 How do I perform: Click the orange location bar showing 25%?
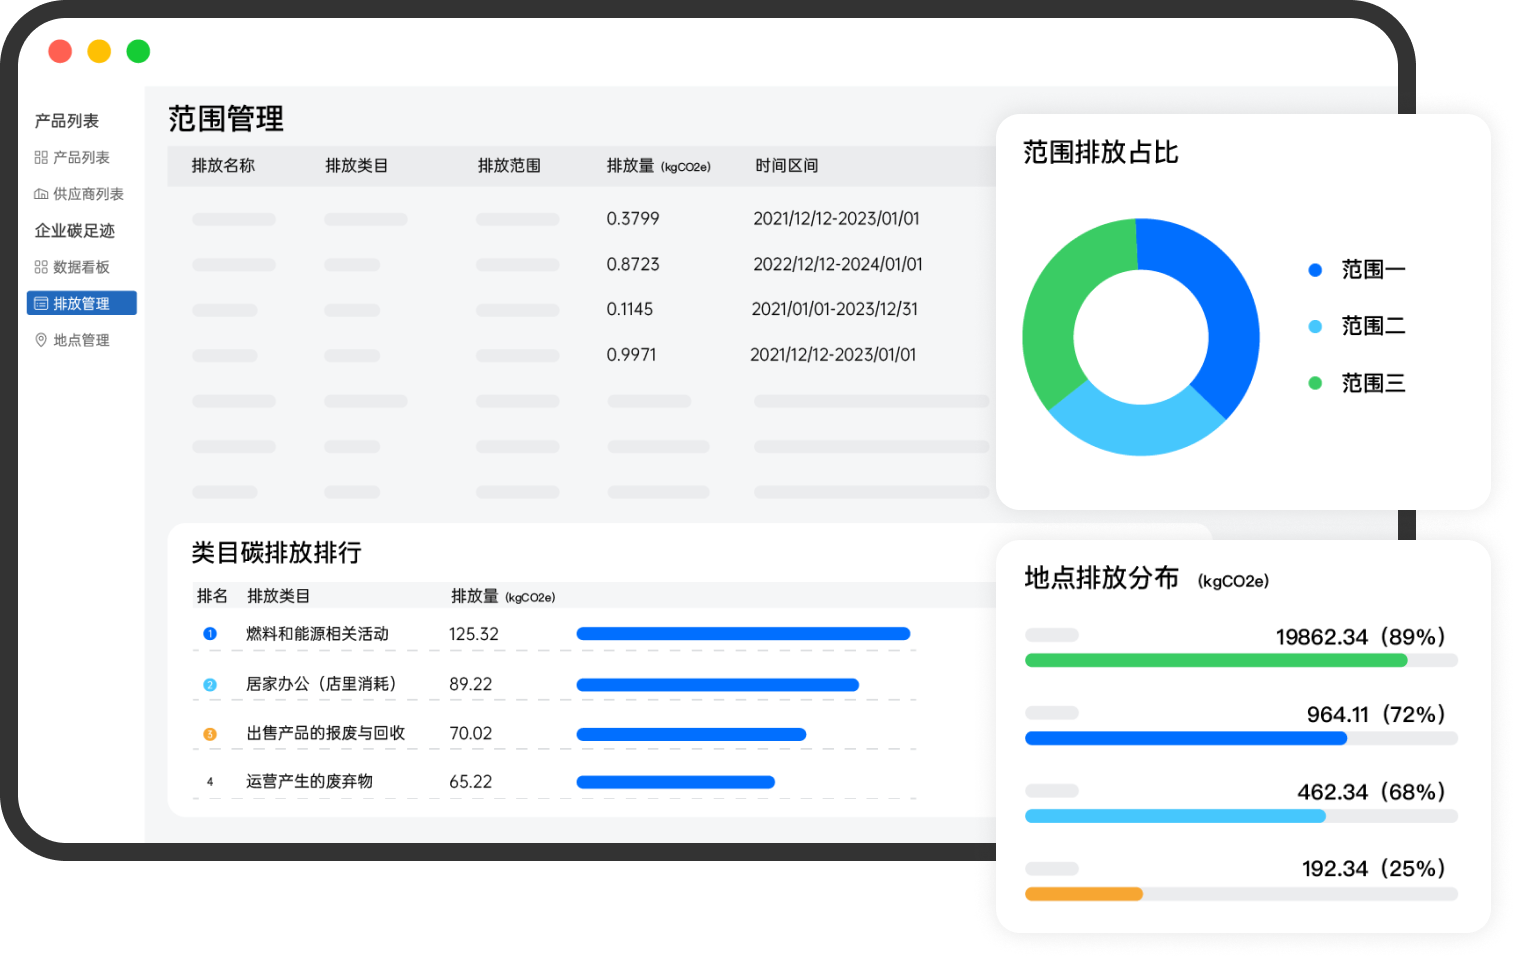coord(1083,894)
